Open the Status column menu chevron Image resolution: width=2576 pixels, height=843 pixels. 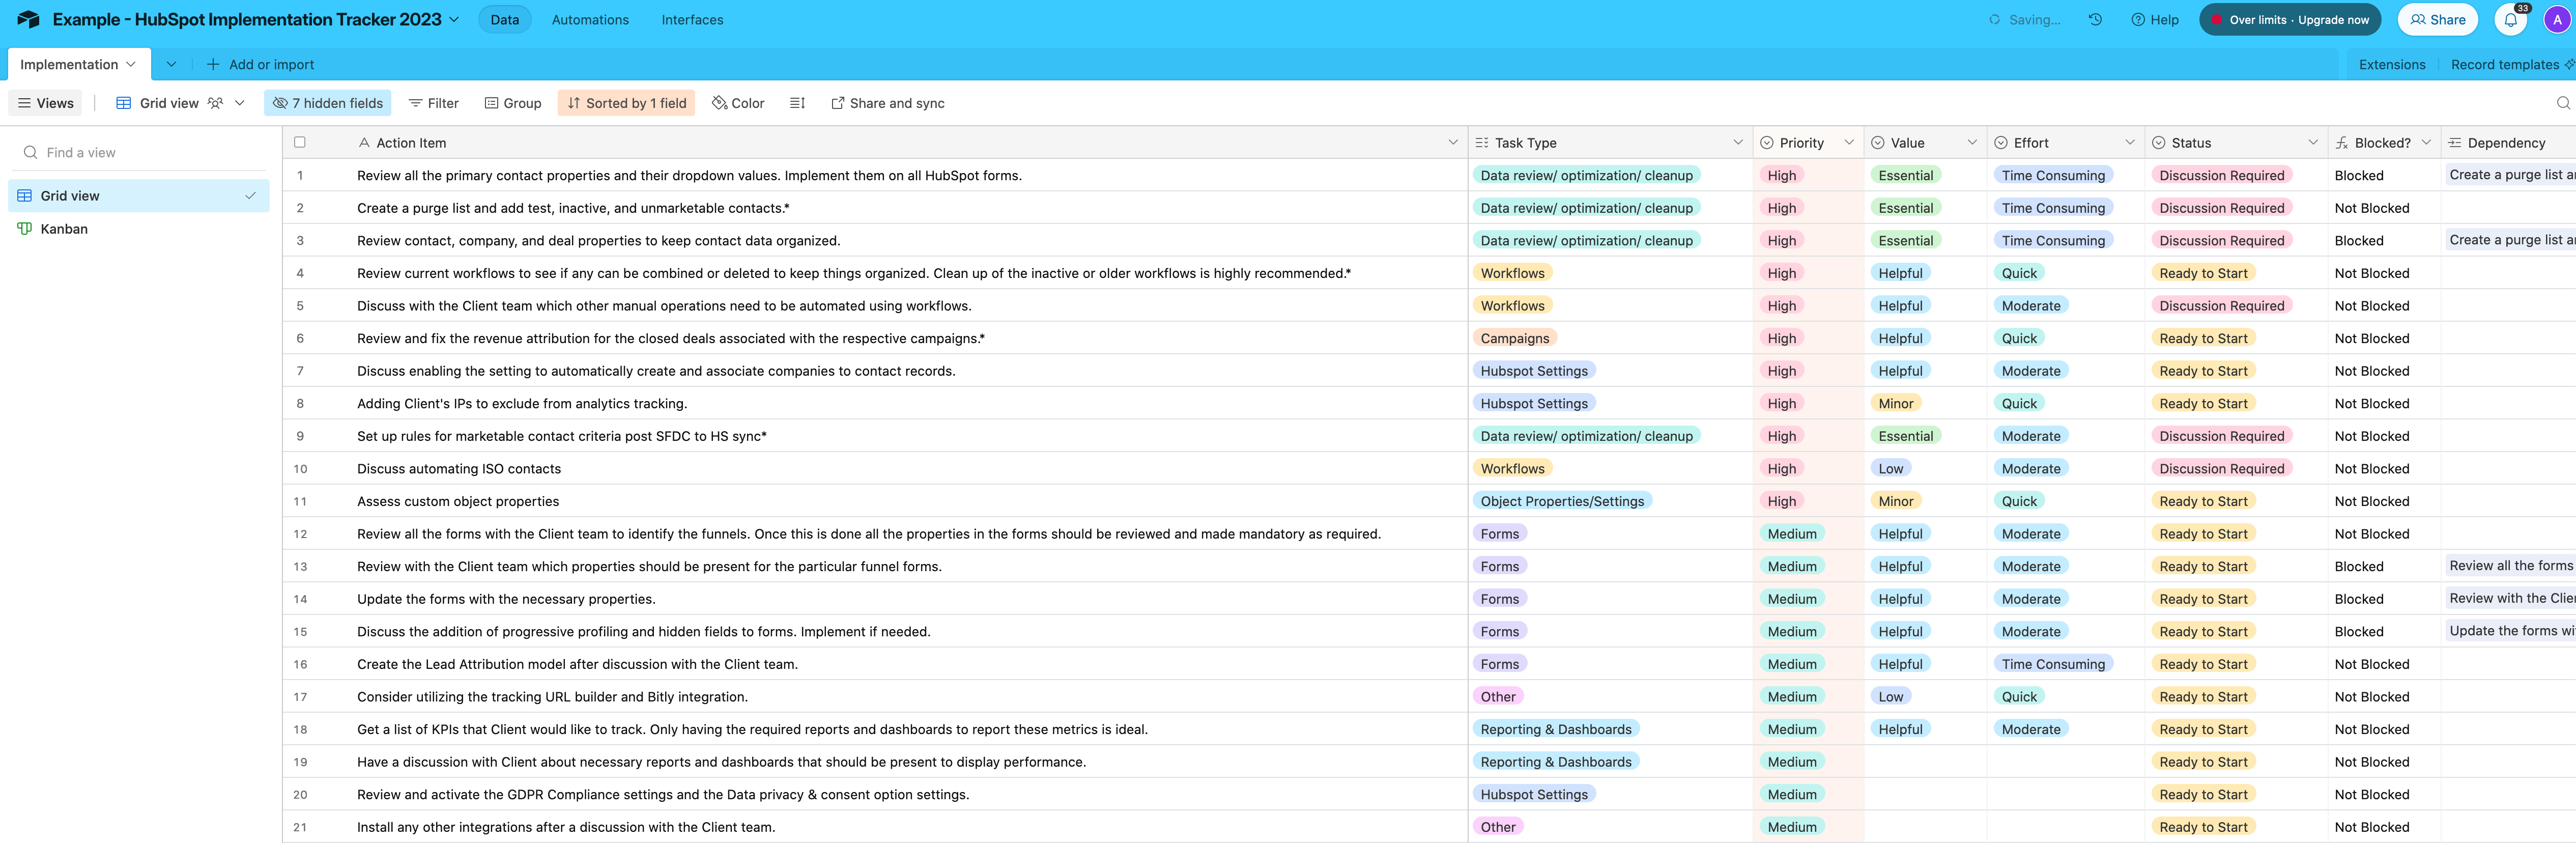[2313, 143]
